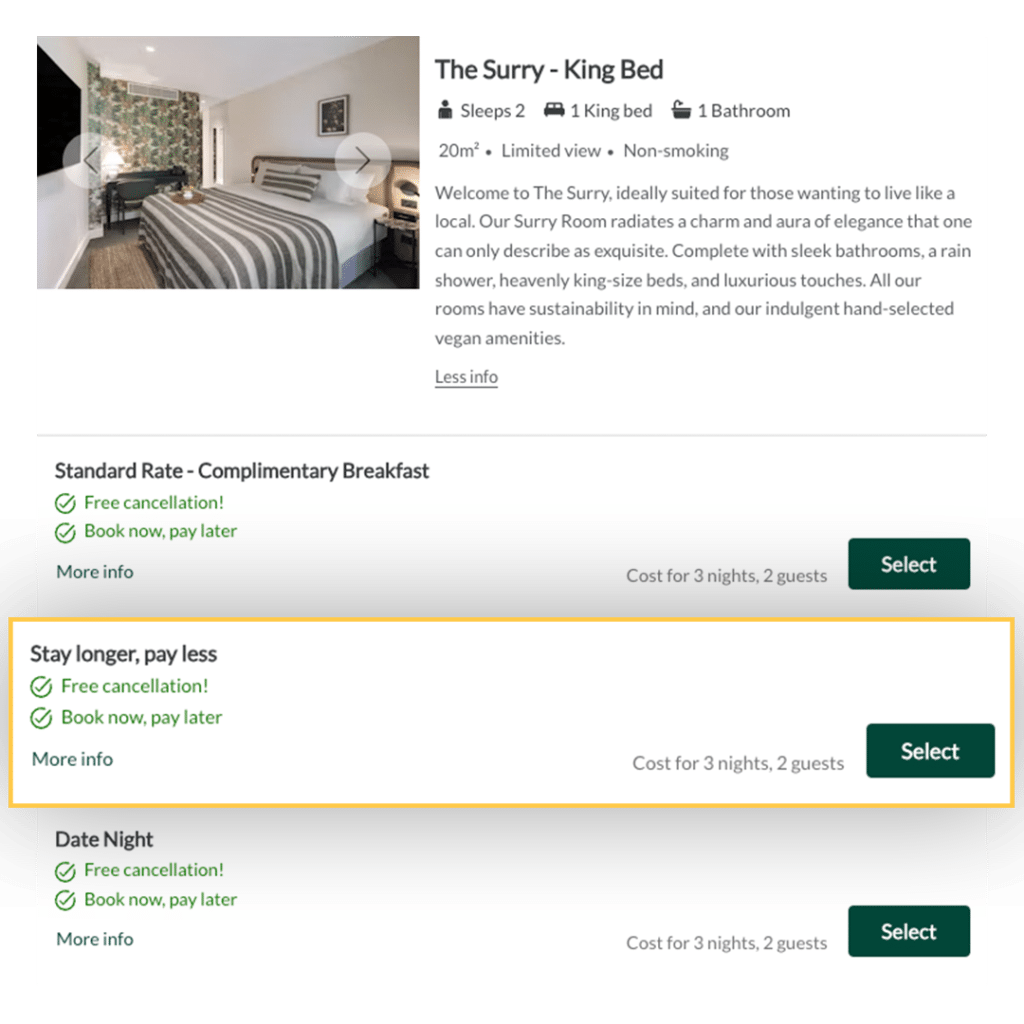Show the next room photo

(362, 160)
